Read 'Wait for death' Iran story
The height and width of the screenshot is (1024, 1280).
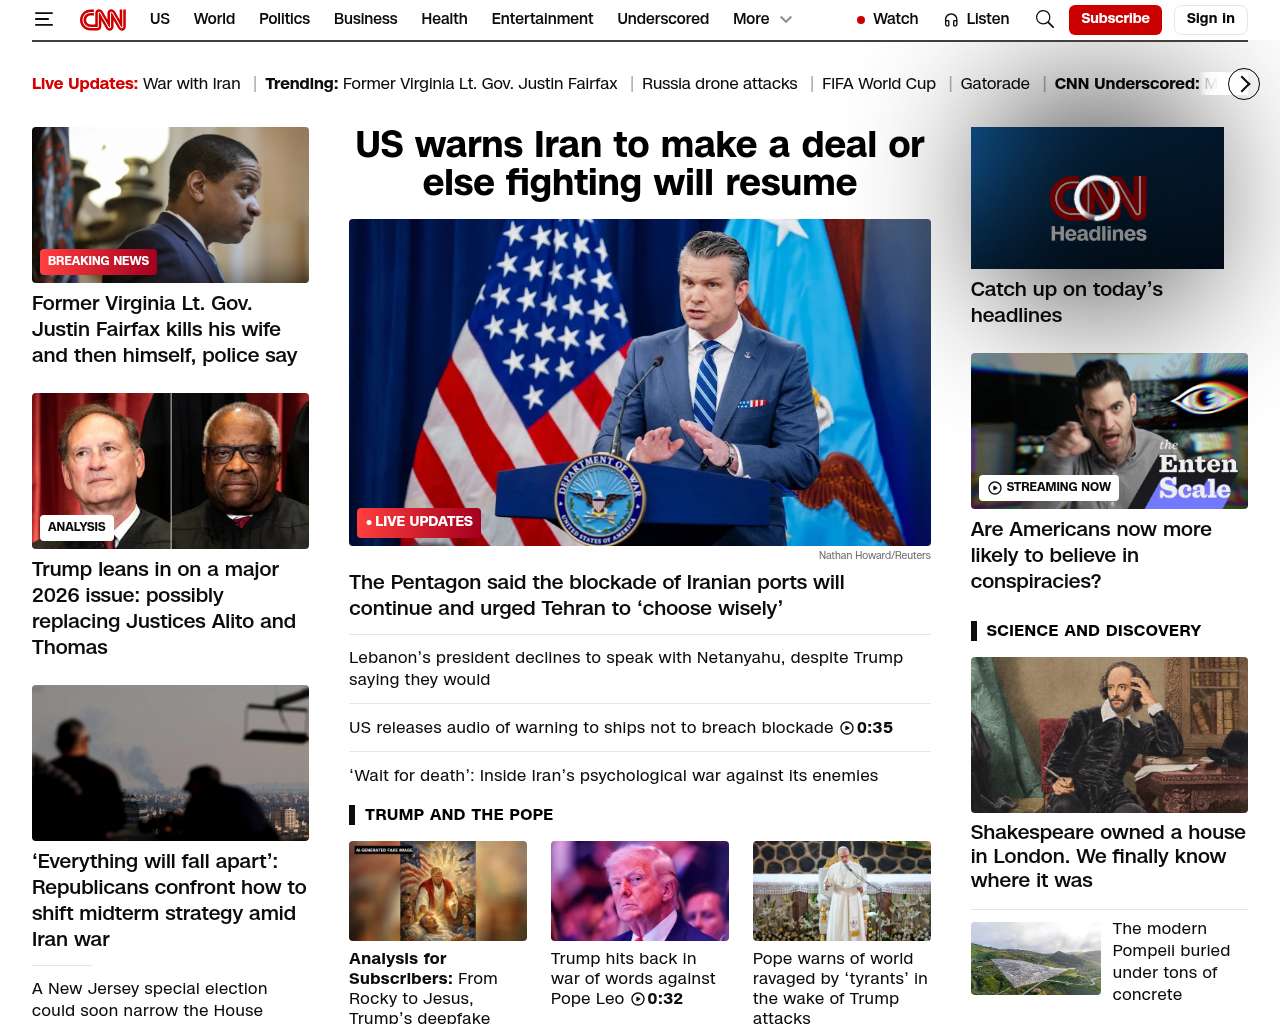pos(614,776)
